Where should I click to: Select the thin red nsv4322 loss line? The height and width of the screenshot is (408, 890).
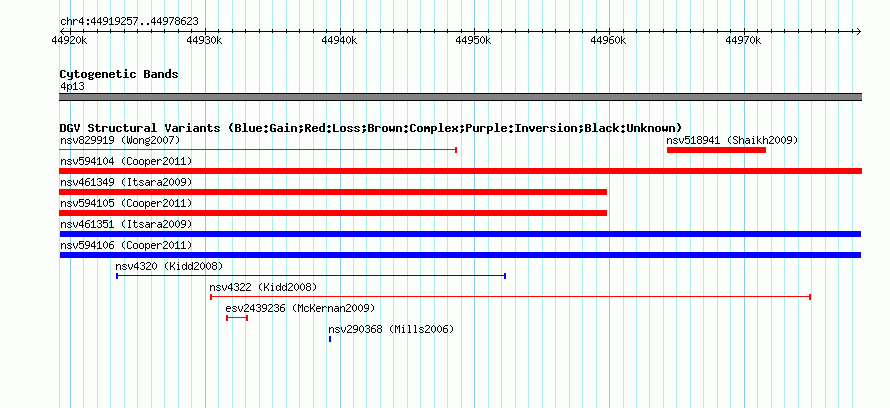[511, 297]
